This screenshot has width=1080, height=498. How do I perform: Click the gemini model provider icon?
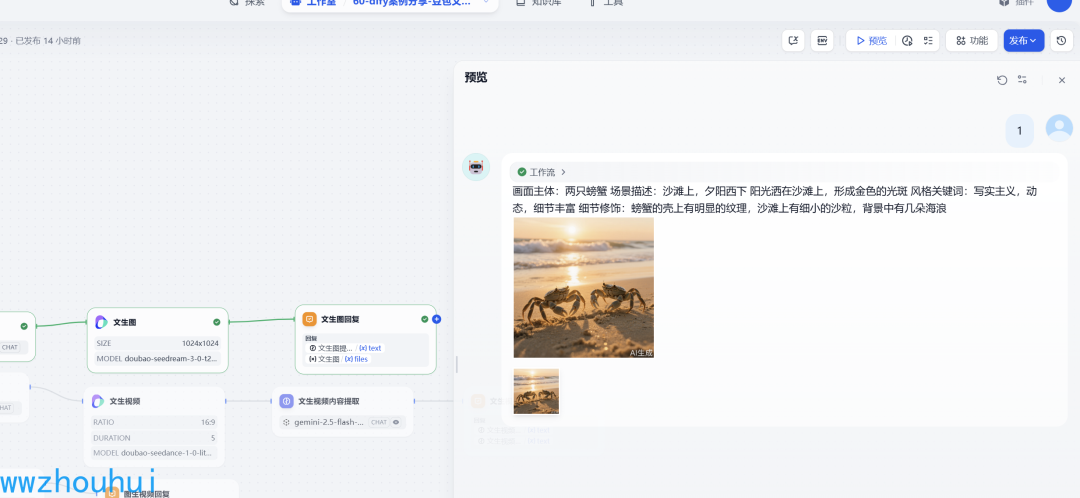(x=287, y=422)
